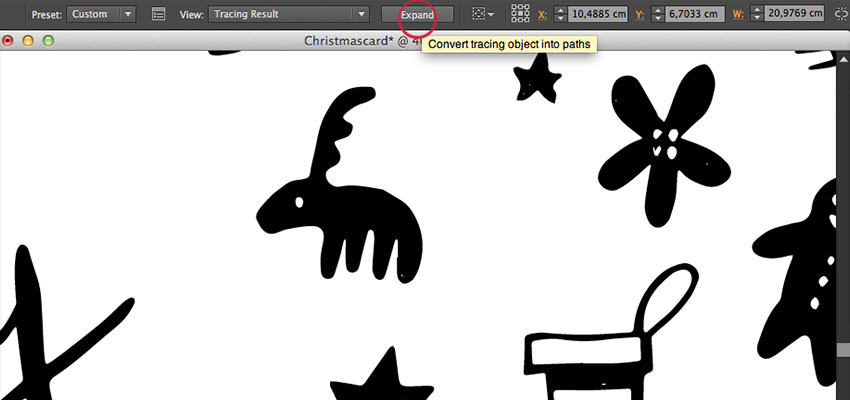Click the View: label text
This screenshot has height=400, width=850.
coord(191,15)
